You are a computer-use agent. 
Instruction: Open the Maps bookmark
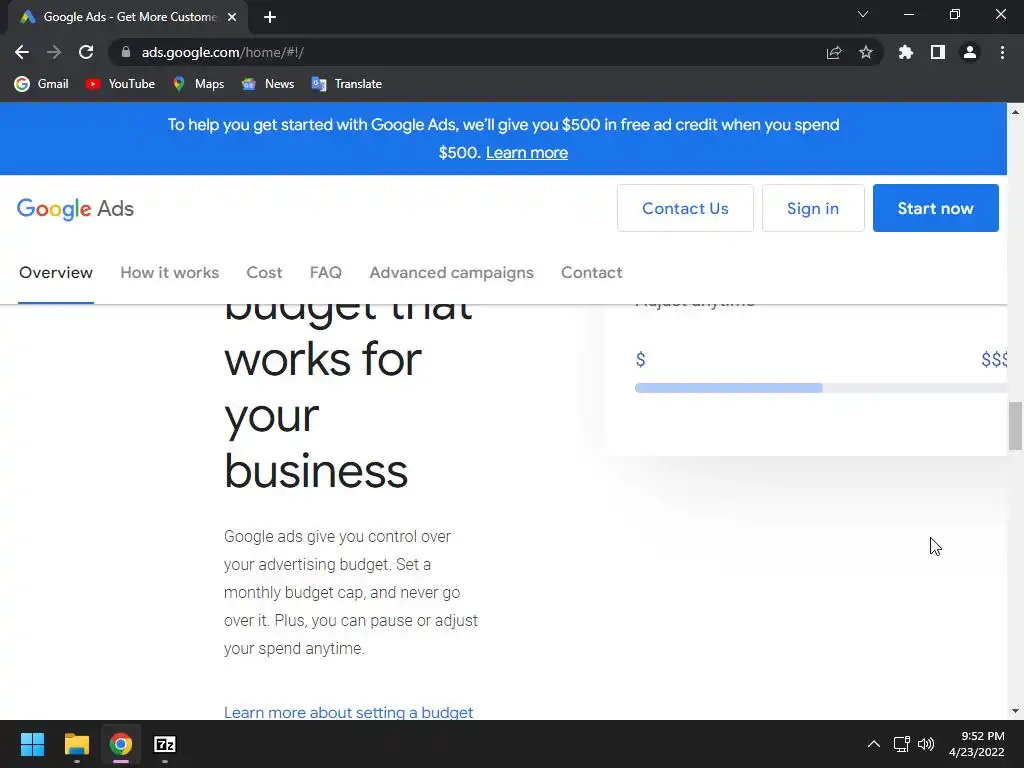coord(198,84)
